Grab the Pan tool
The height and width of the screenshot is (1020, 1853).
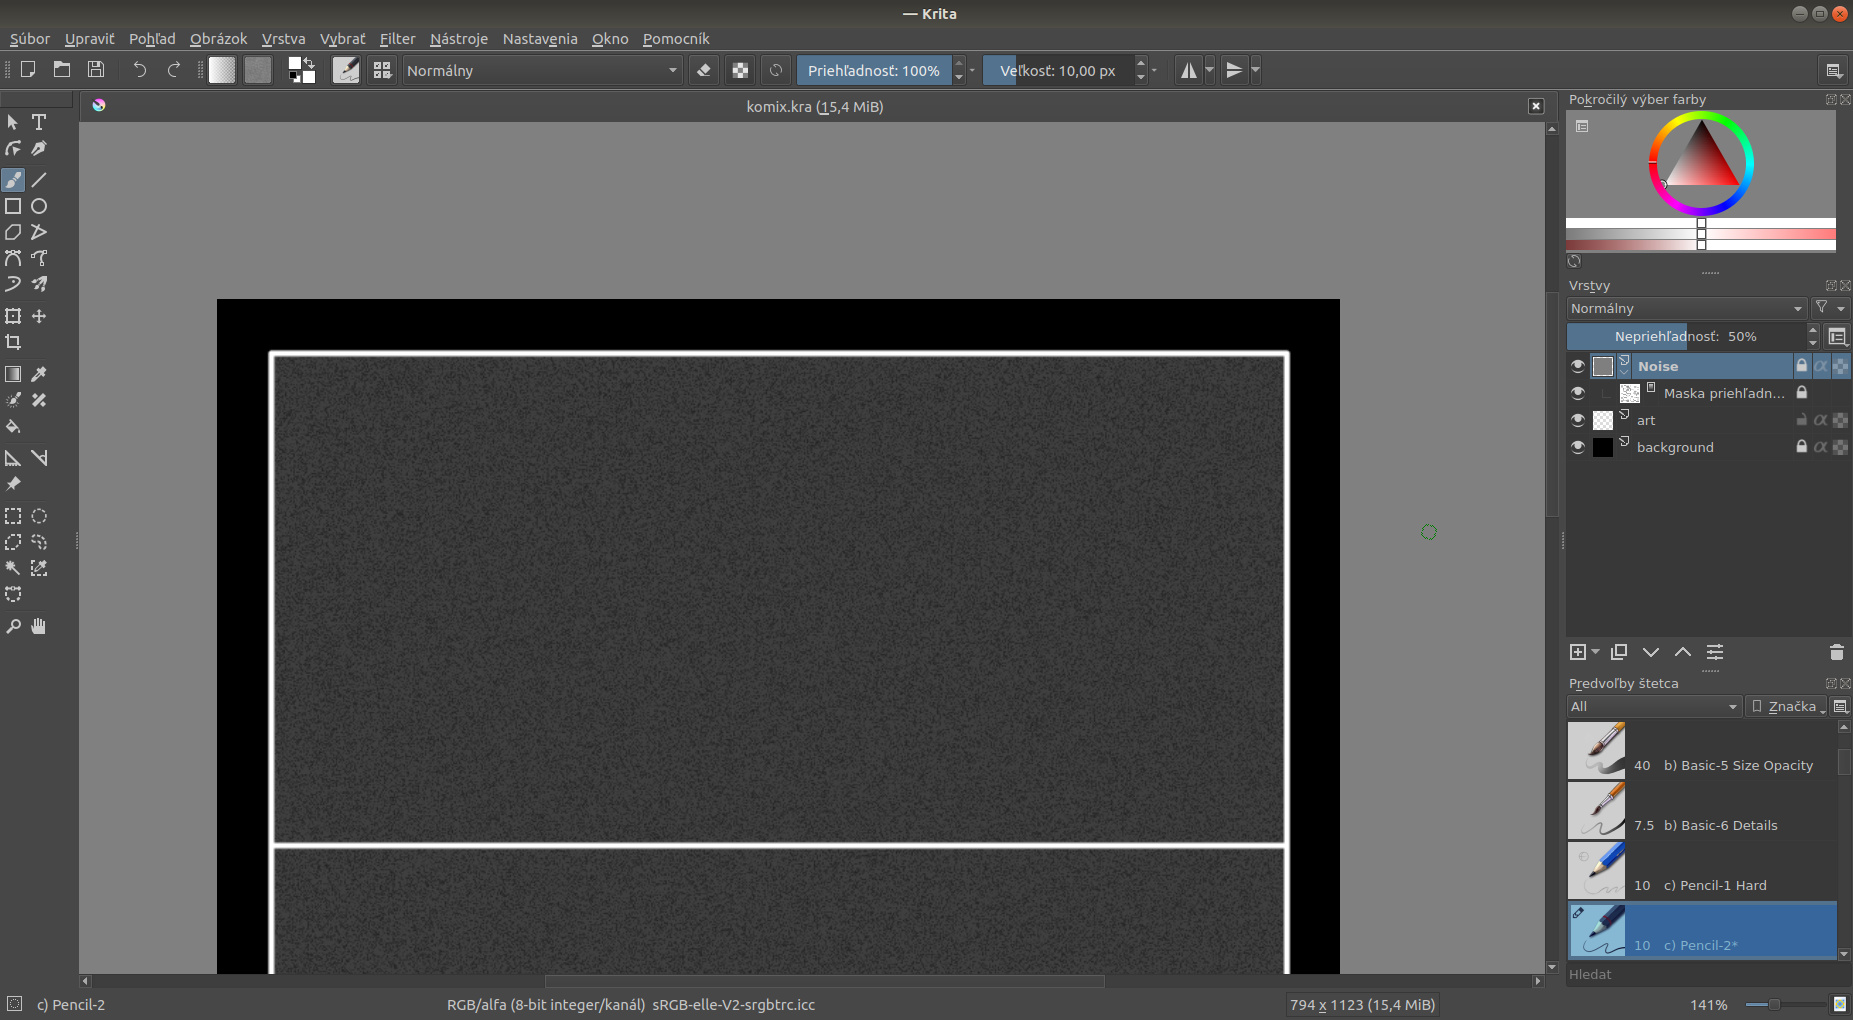38,625
